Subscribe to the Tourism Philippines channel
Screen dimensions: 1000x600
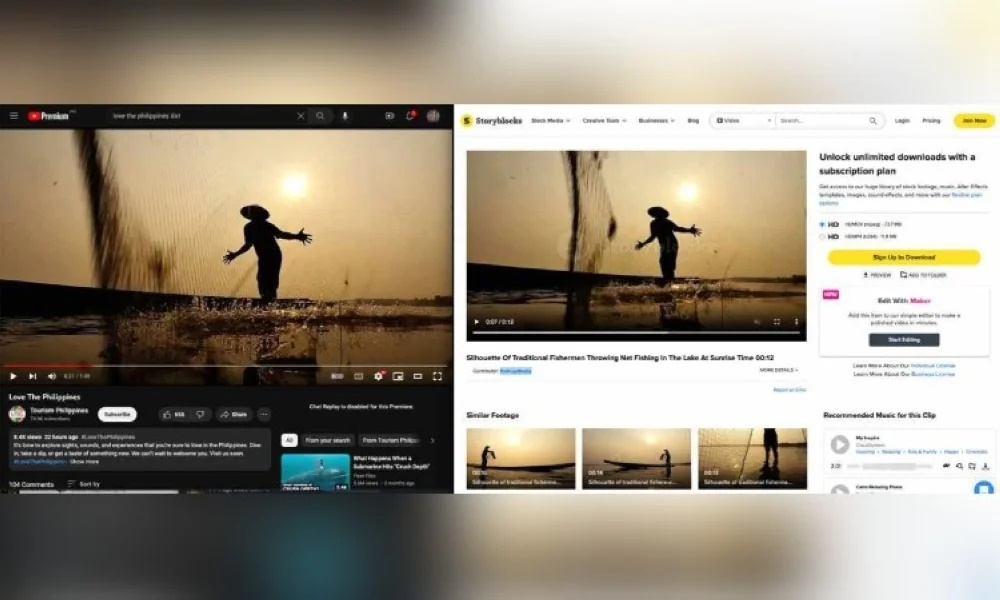coord(117,414)
